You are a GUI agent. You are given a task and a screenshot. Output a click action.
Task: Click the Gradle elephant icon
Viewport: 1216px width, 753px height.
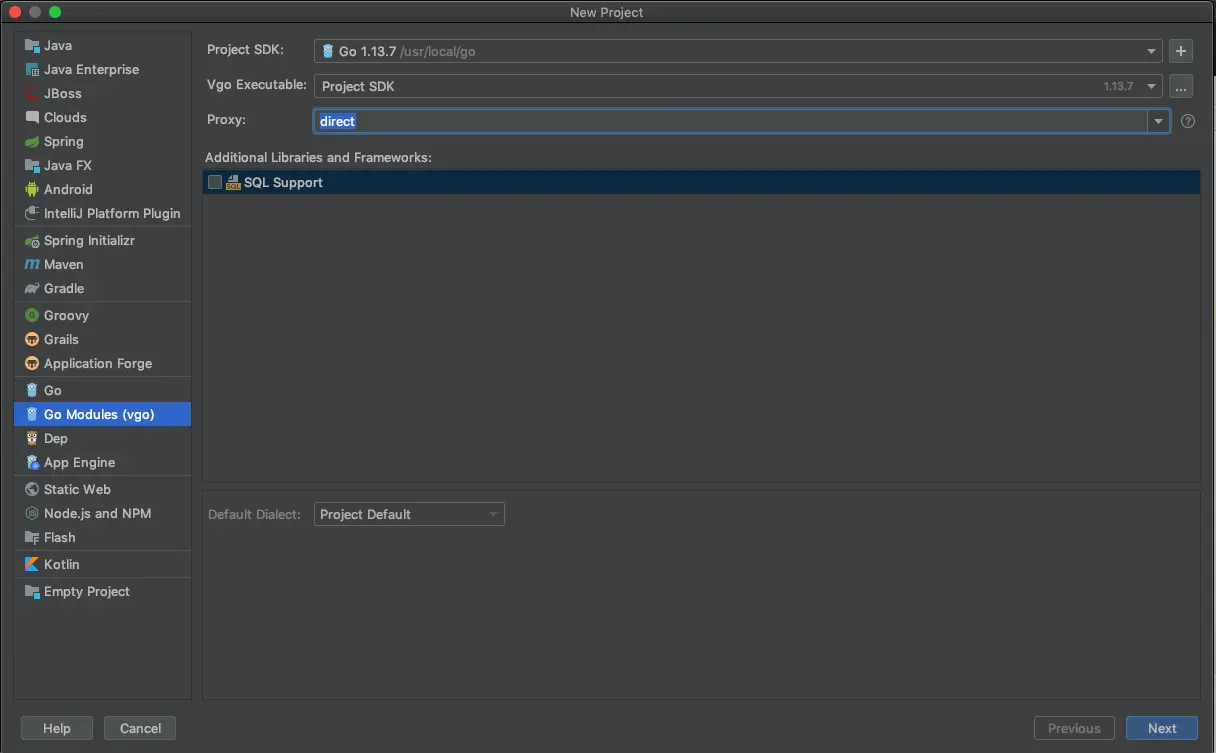tap(32, 288)
